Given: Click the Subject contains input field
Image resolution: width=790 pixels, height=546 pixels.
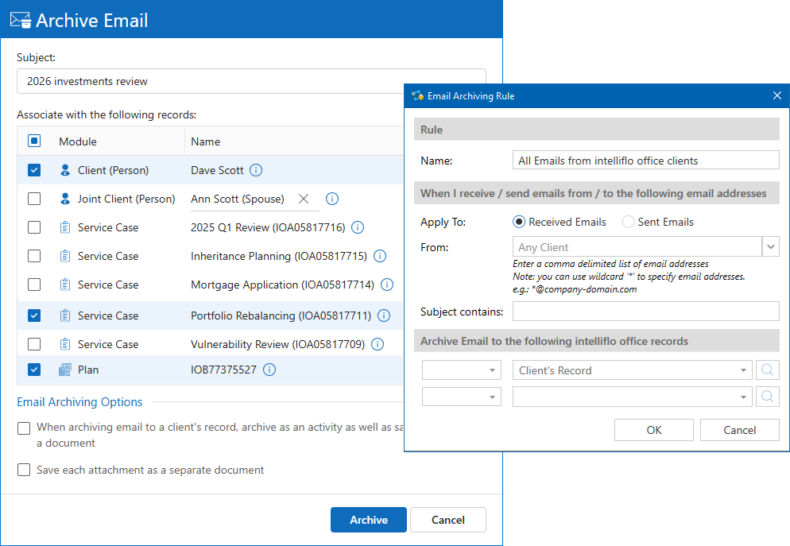Looking at the screenshot, I should tap(645, 312).
